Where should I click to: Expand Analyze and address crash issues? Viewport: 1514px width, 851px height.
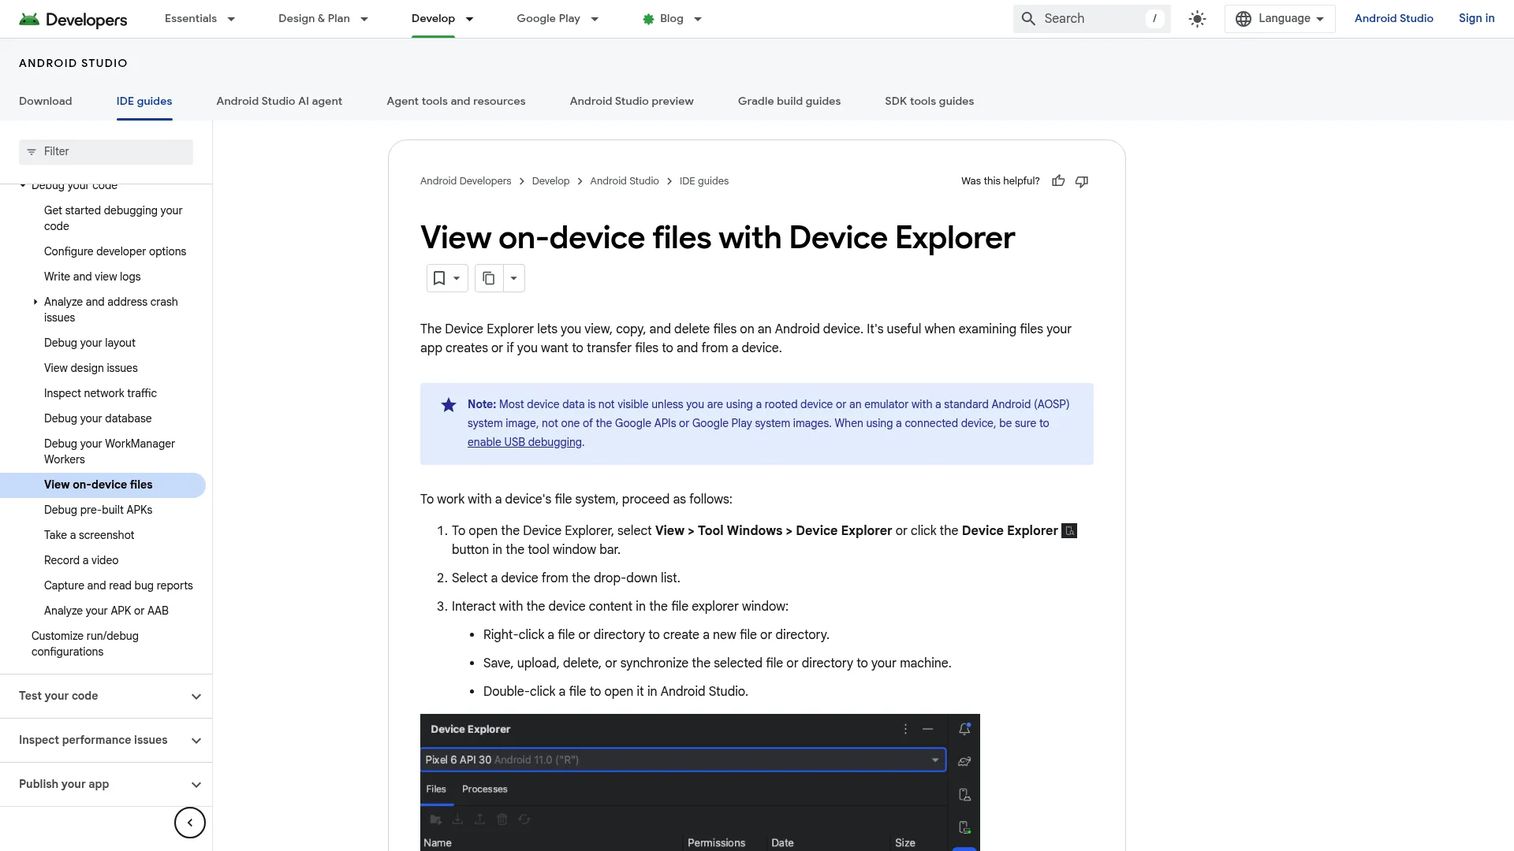click(x=35, y=302)
